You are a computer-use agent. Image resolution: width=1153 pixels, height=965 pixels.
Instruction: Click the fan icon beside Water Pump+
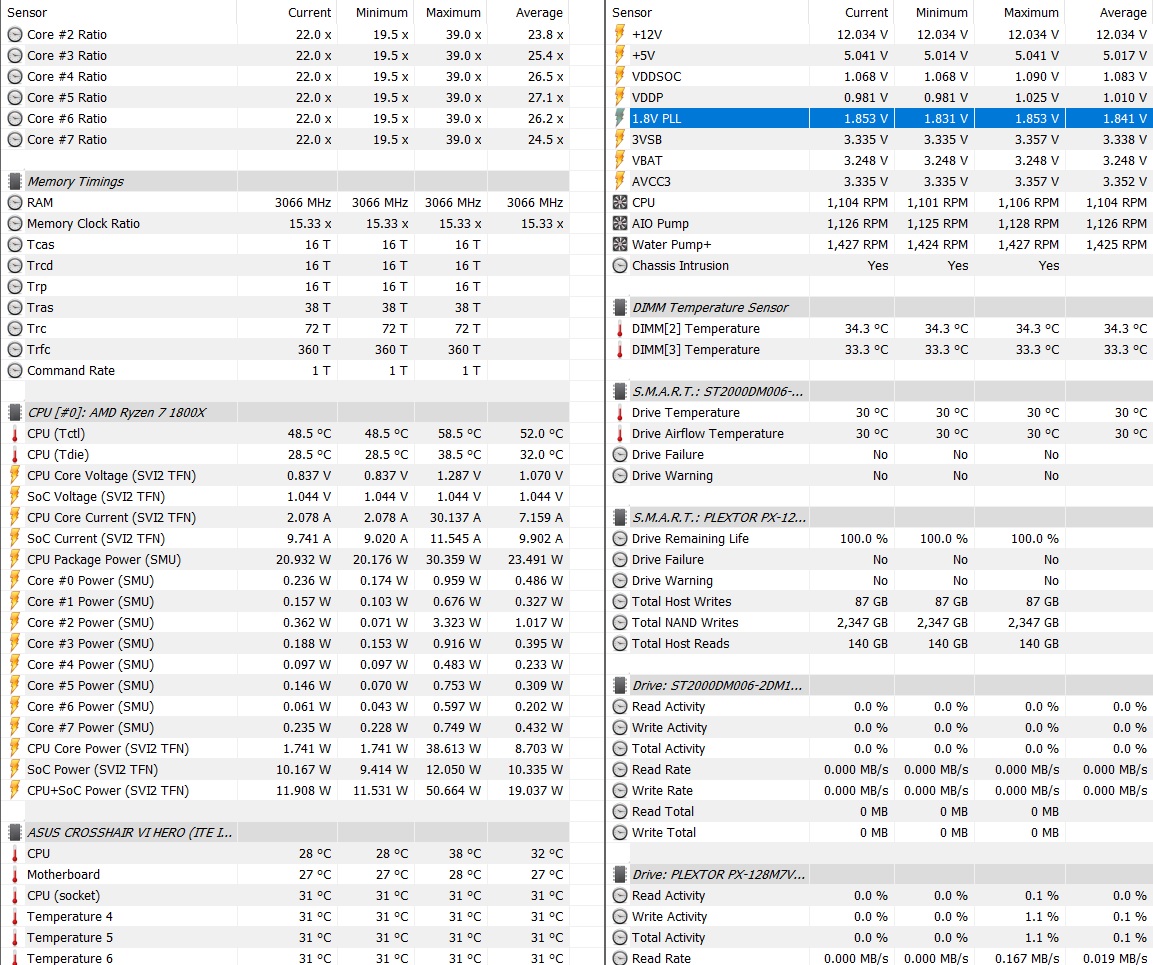point(620,244)
